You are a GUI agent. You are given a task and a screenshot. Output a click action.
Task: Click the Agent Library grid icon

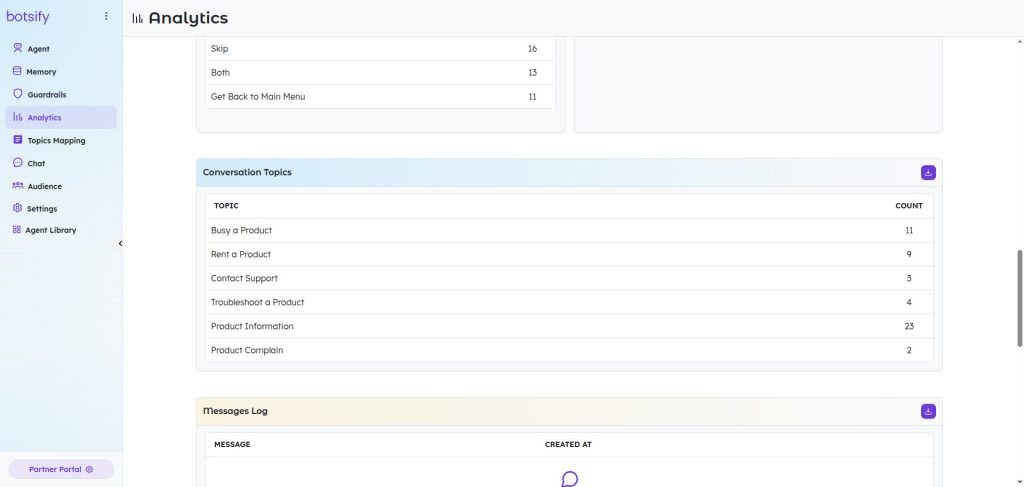17,230
